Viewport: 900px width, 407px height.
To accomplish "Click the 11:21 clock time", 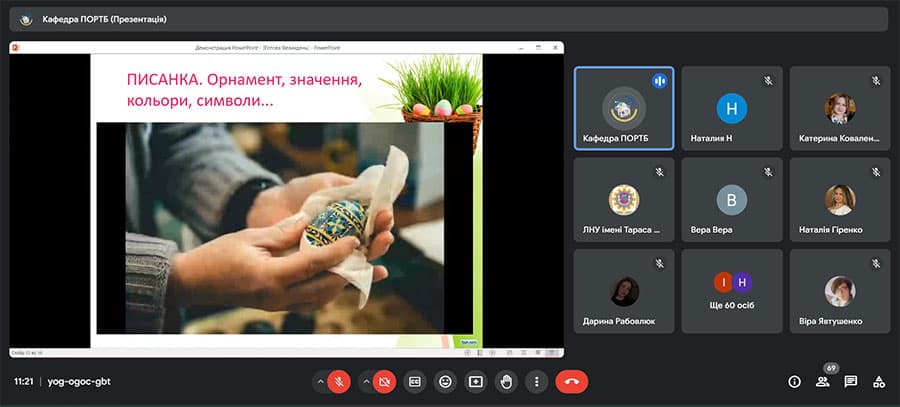I will (24, 381).
